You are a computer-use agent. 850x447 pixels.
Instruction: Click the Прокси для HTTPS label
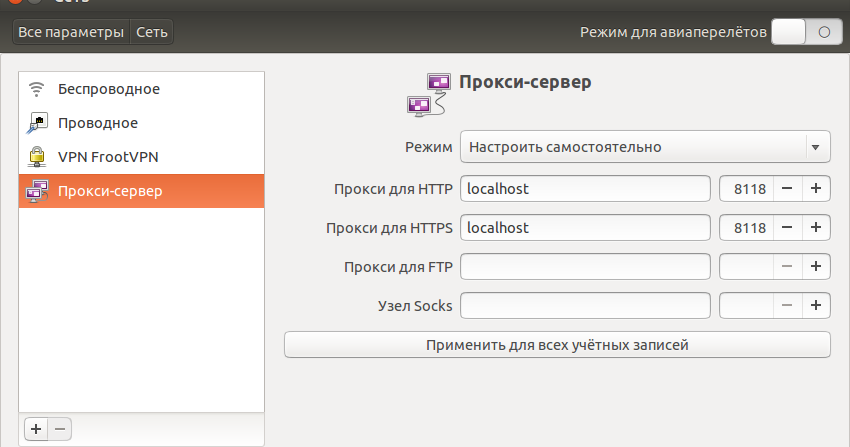click(389, 228)
